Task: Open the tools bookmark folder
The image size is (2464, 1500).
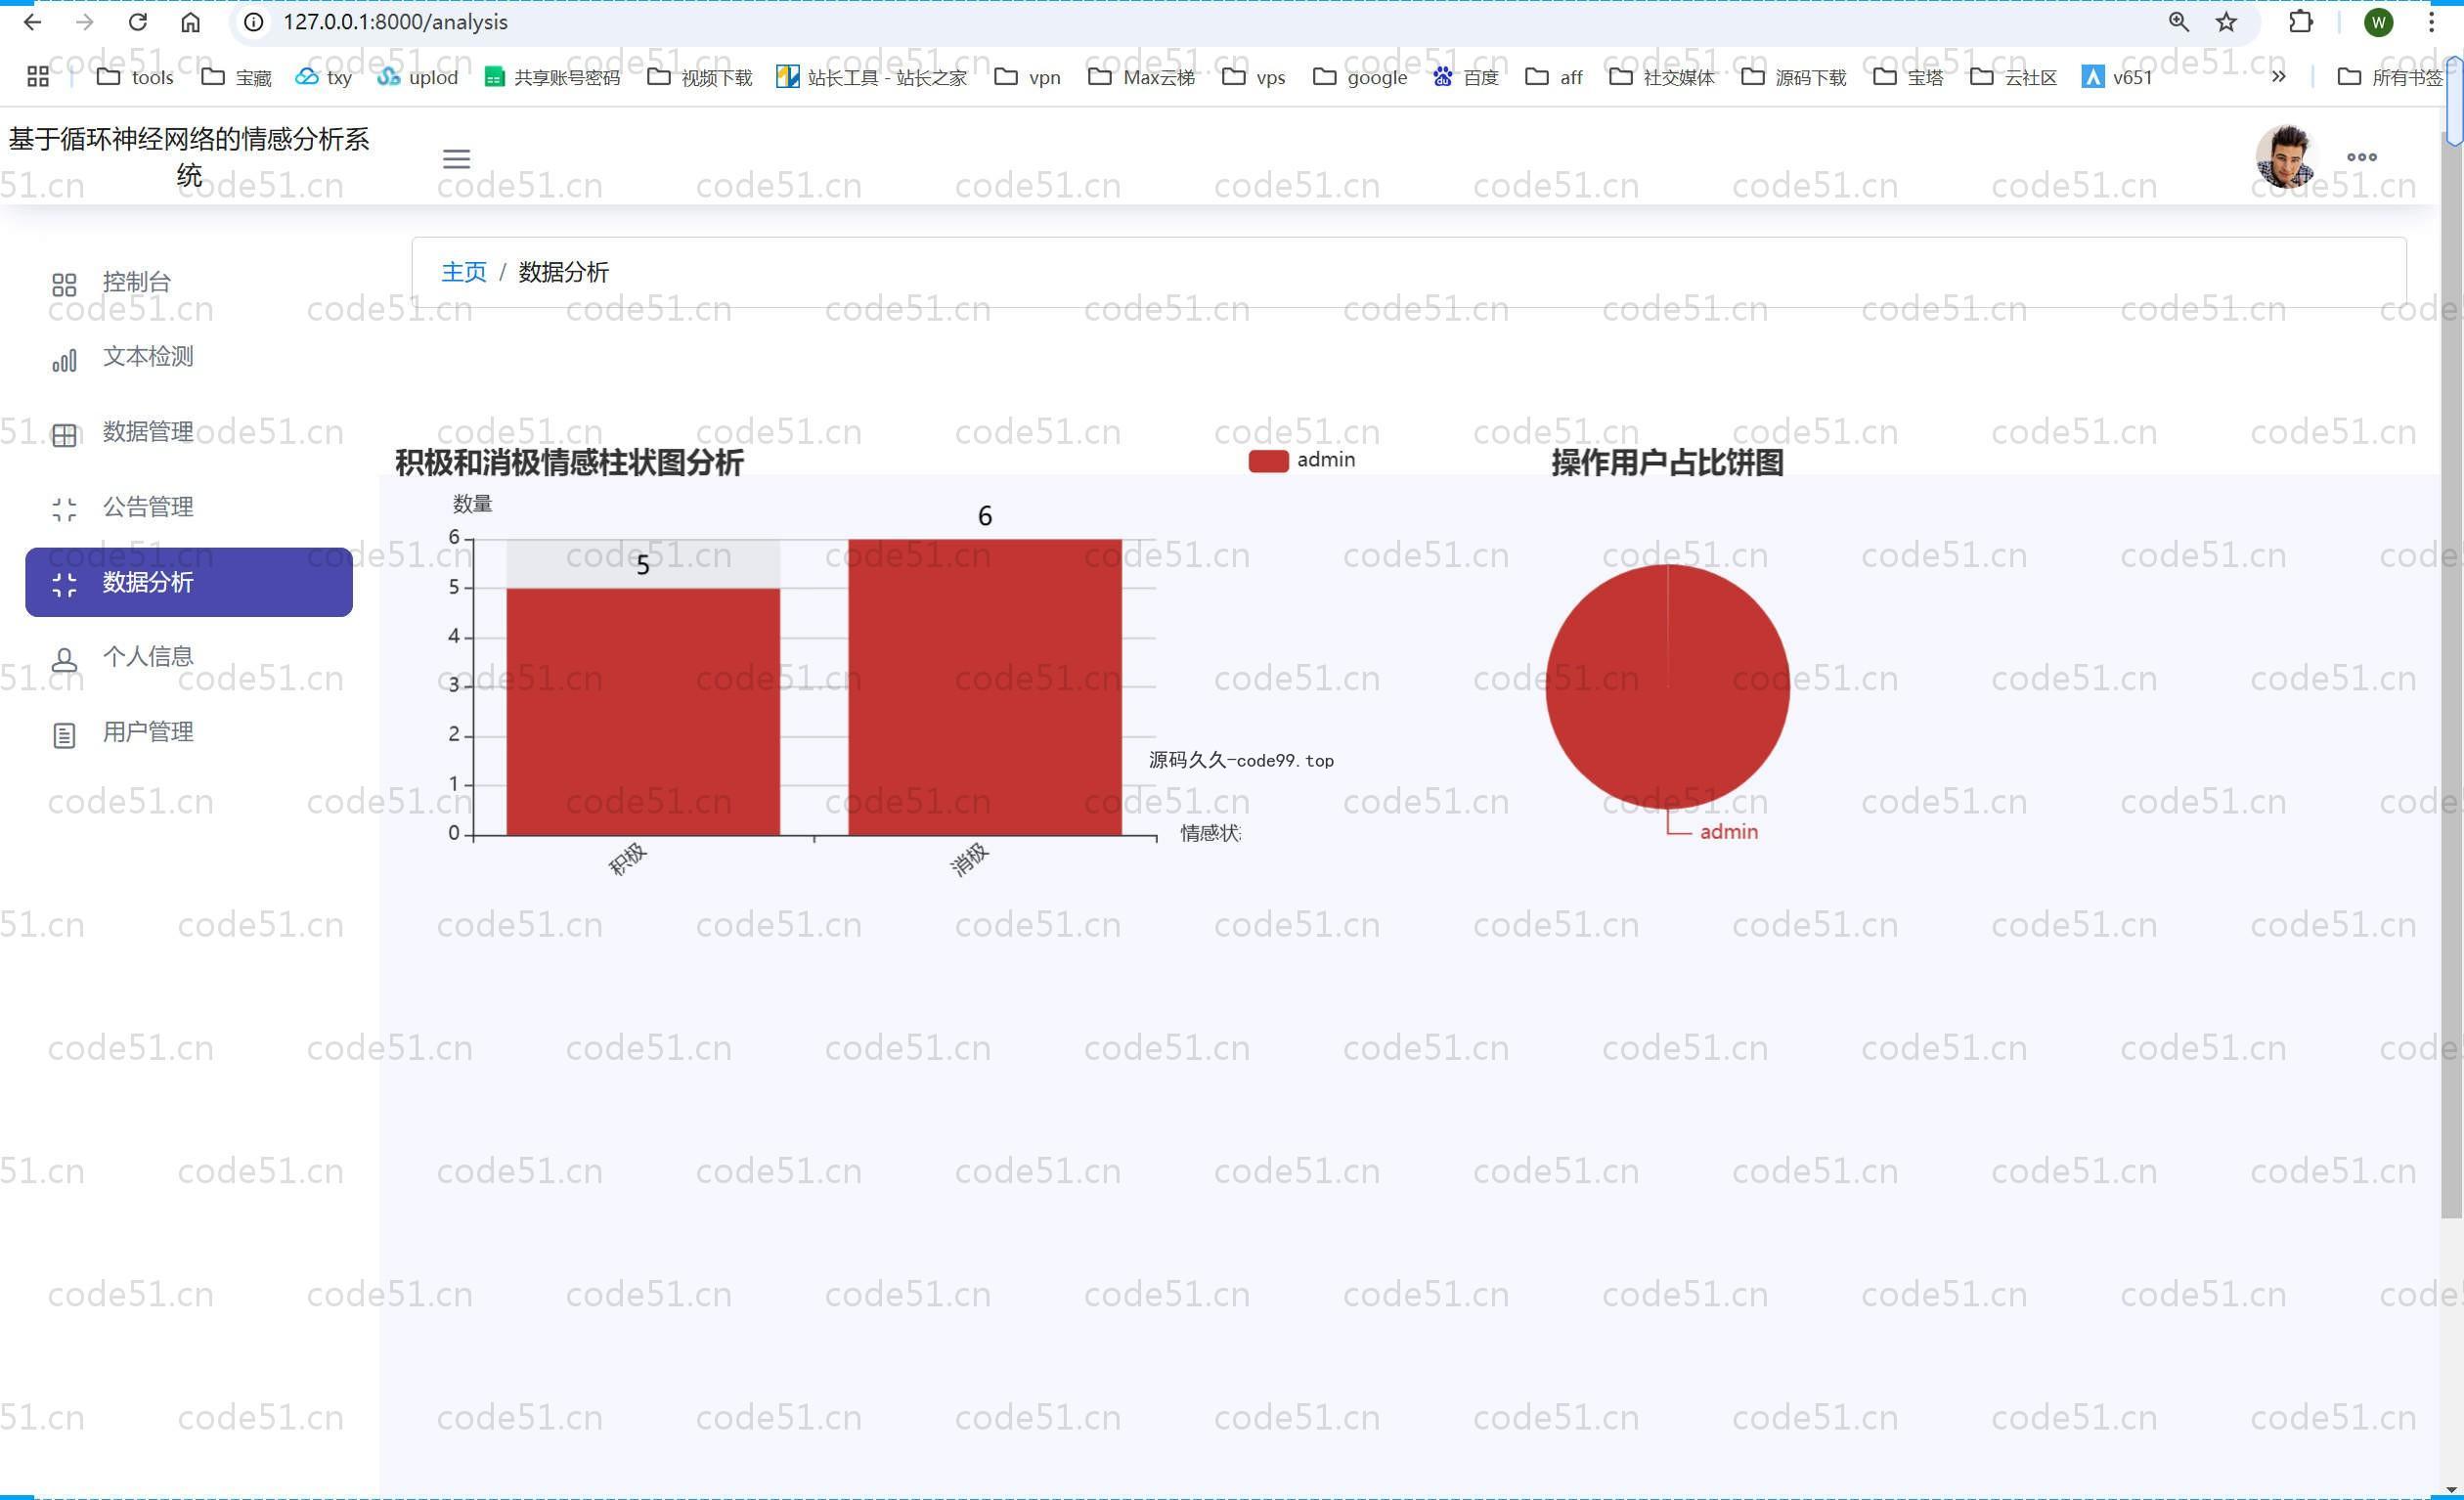Action: [x=135, y=77]
